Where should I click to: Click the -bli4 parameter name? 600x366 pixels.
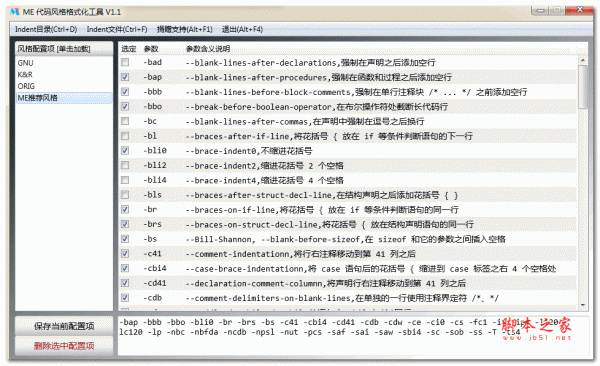[155, 180]
